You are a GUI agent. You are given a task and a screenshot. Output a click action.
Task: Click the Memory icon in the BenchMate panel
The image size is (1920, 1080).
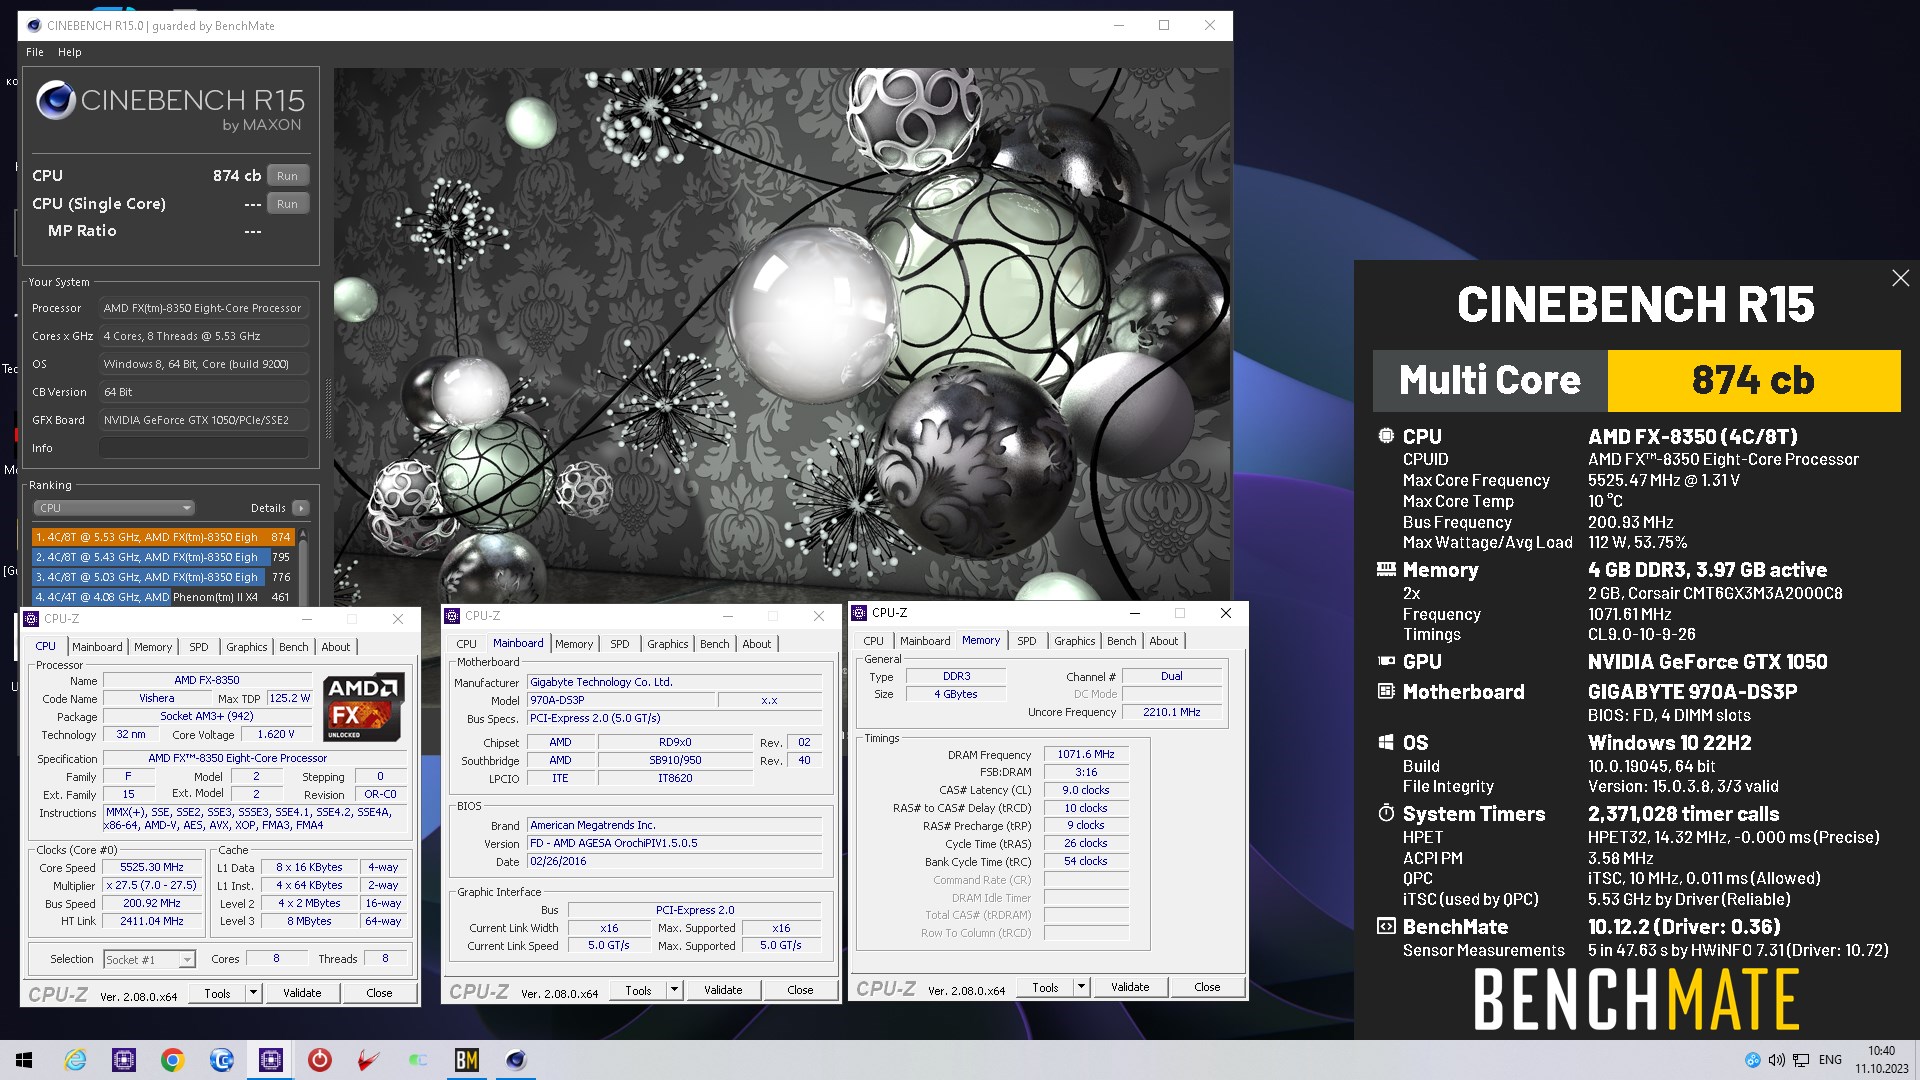1386,569
